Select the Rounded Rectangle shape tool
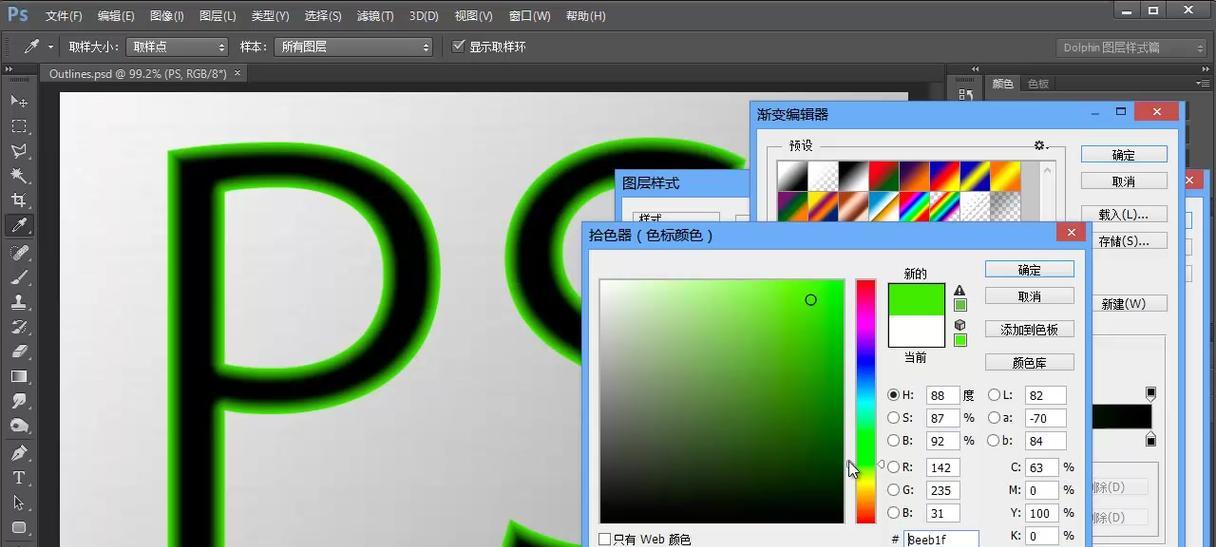1216x547 pixels. (x=19, y=528)
